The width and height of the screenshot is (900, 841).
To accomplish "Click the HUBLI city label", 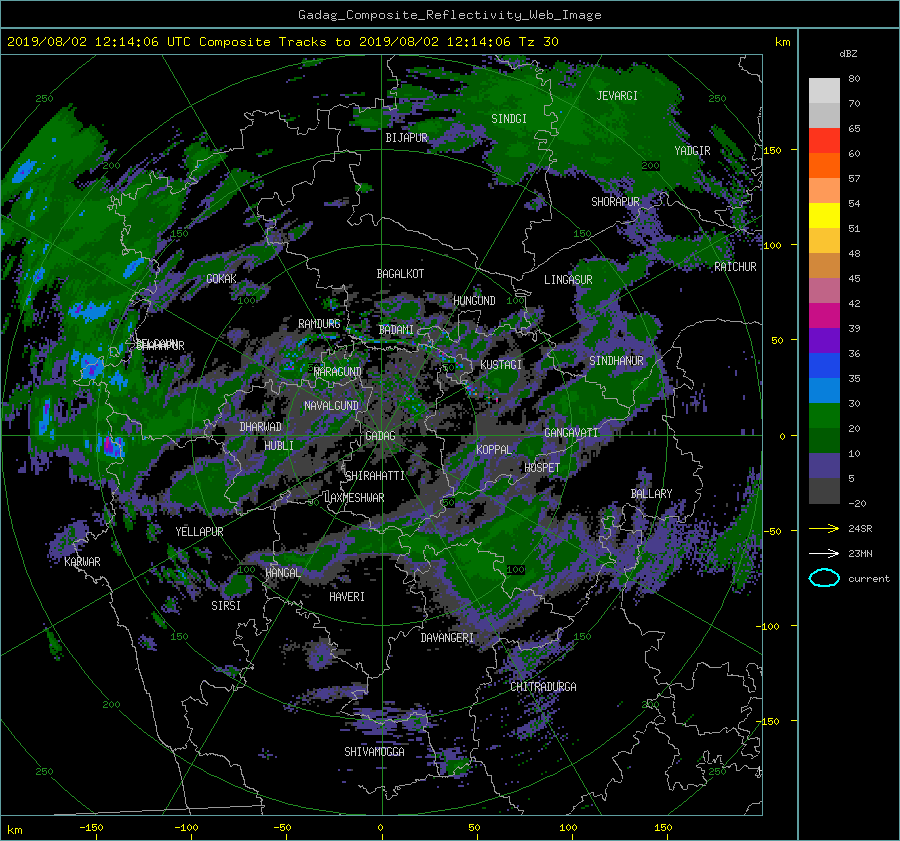I will click(279, 446).
